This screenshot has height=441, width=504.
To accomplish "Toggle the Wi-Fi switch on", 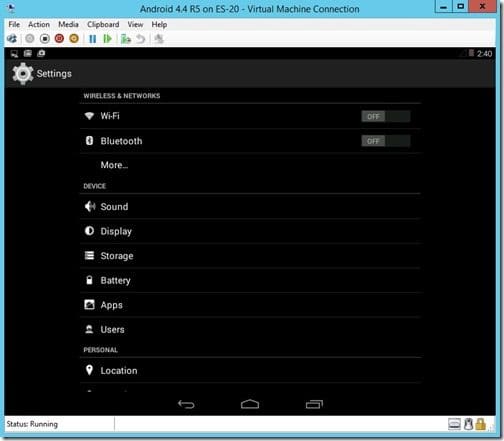I will pyautogui.click(x=386, y=116).
